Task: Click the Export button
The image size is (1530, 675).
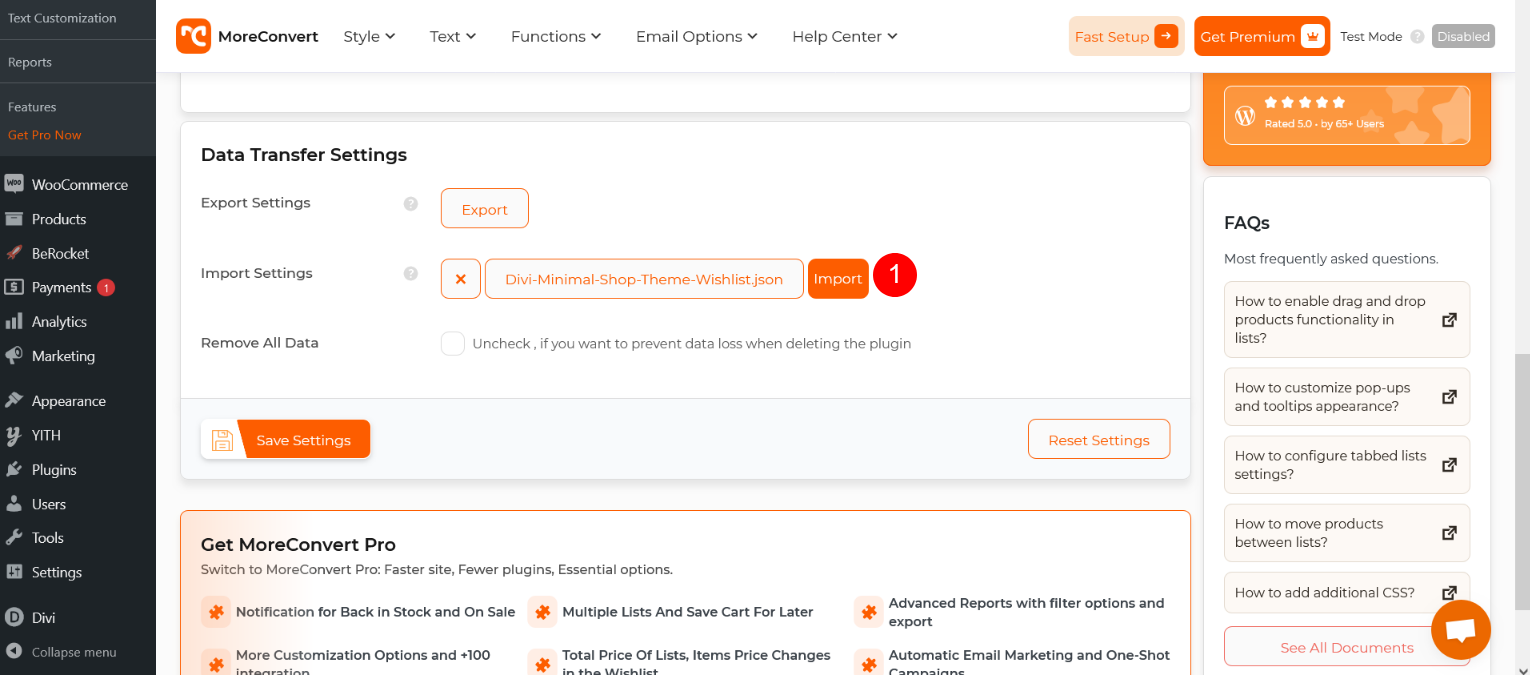Action: pyautogui.click(x=485, y=209)
